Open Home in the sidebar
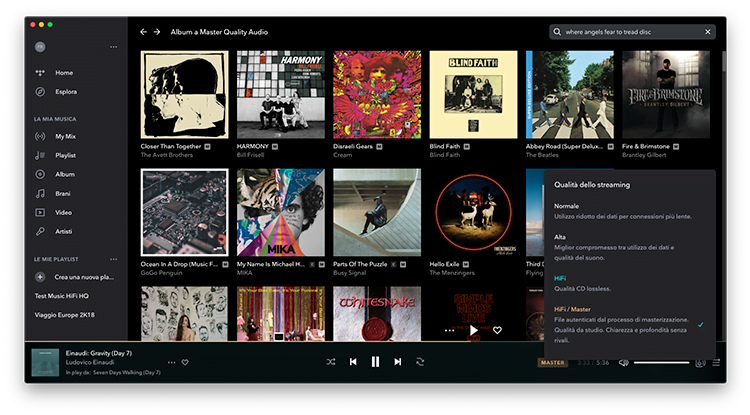The width and height of the screenshot is (750, 415). click(64, 73)
